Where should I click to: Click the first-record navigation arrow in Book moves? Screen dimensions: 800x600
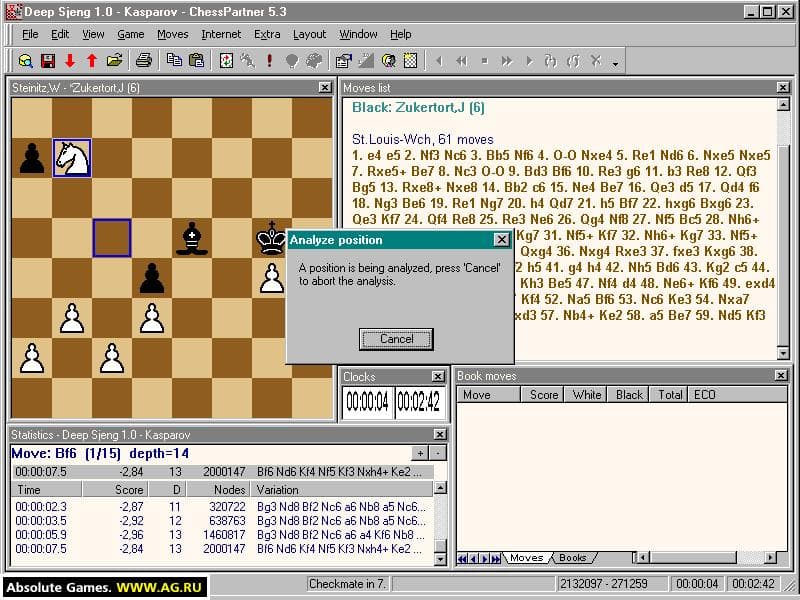[x=462, y=559]
